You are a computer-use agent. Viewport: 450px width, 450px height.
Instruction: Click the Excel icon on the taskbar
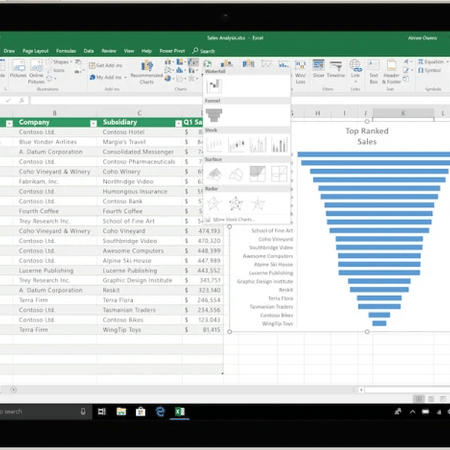tap(180, 412)
